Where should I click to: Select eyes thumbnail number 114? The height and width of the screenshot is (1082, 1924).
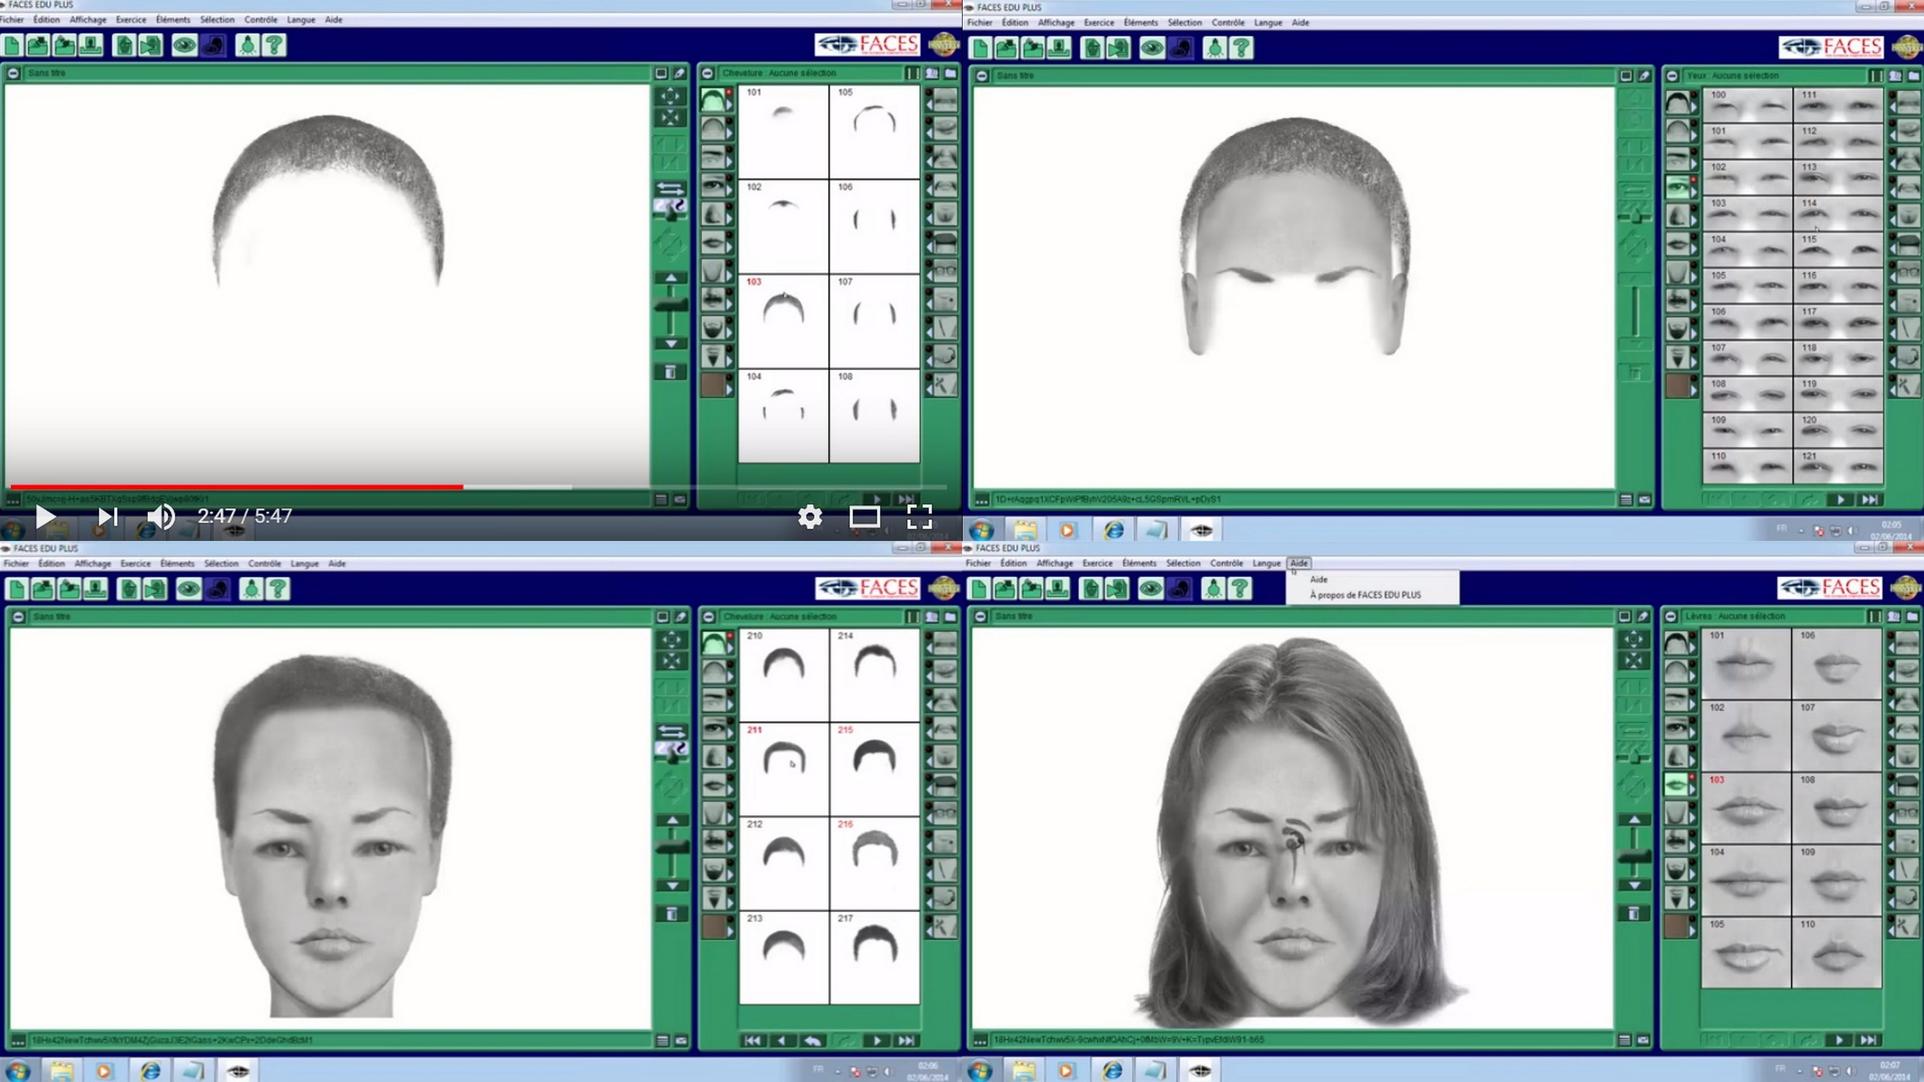point(1838,214)
